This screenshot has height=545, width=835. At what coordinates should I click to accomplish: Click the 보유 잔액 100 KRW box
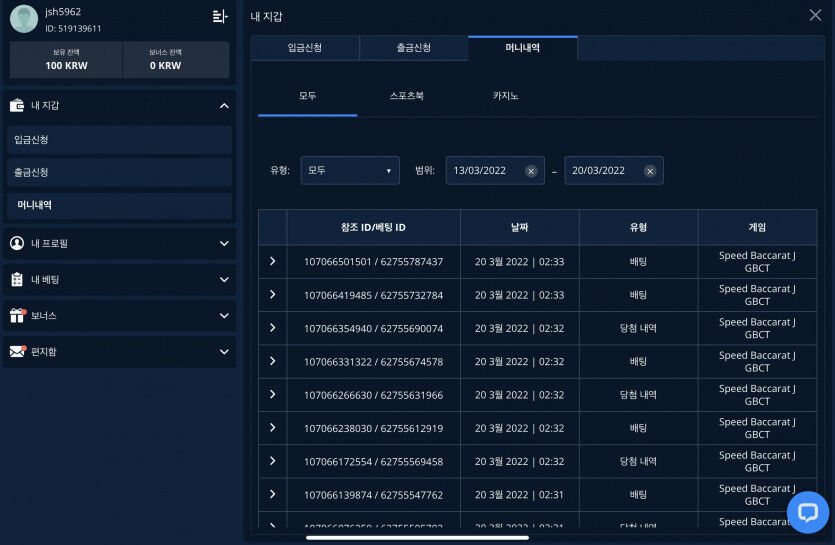[x=67, y=60]
